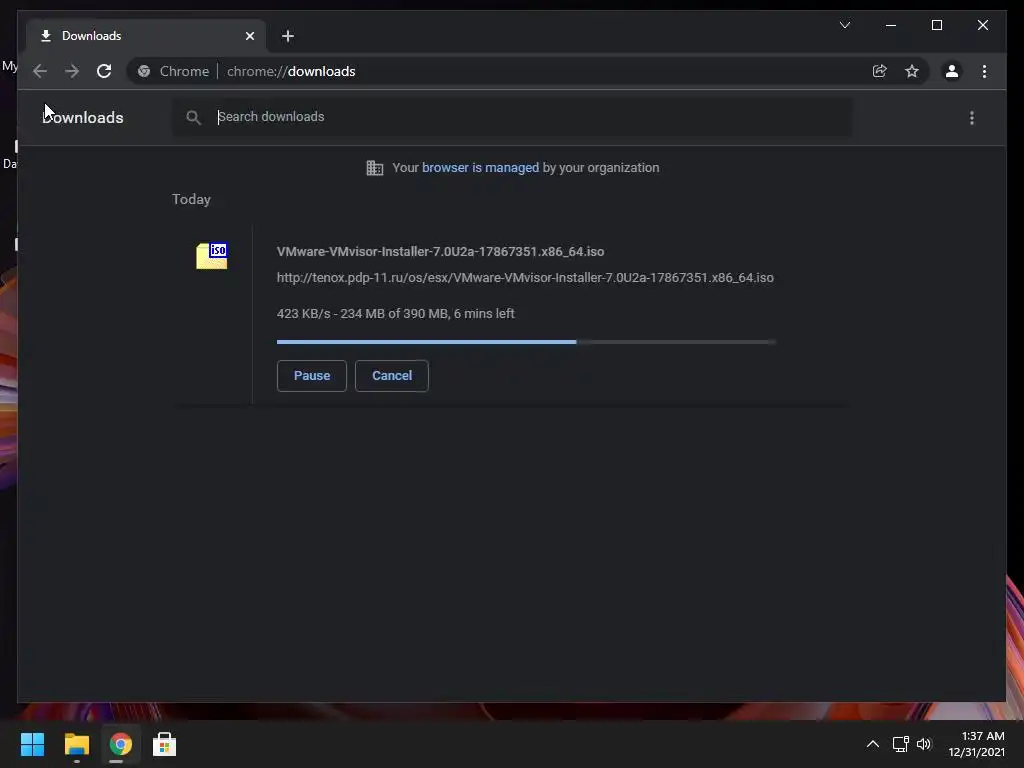
Task: Reload the downloads page
Action: [104, 71]
